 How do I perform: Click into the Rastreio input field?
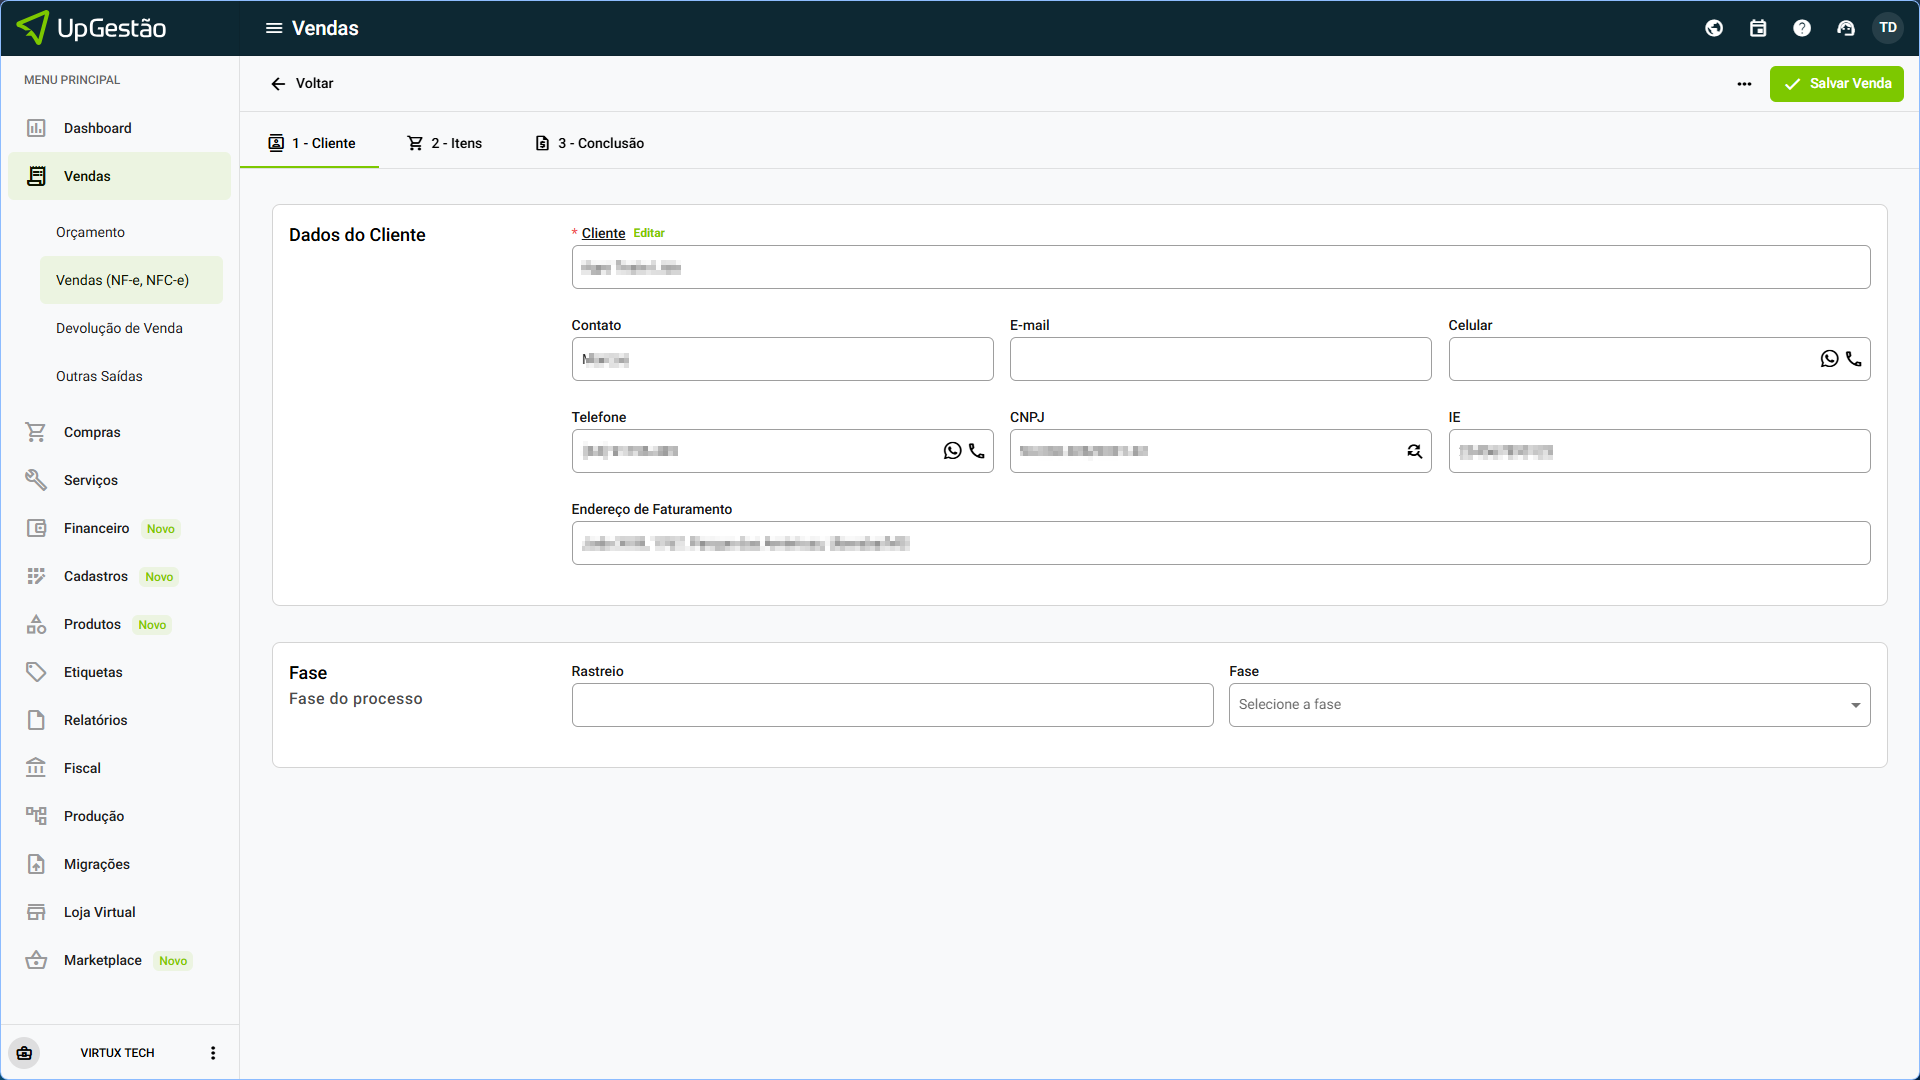point(892,705)
